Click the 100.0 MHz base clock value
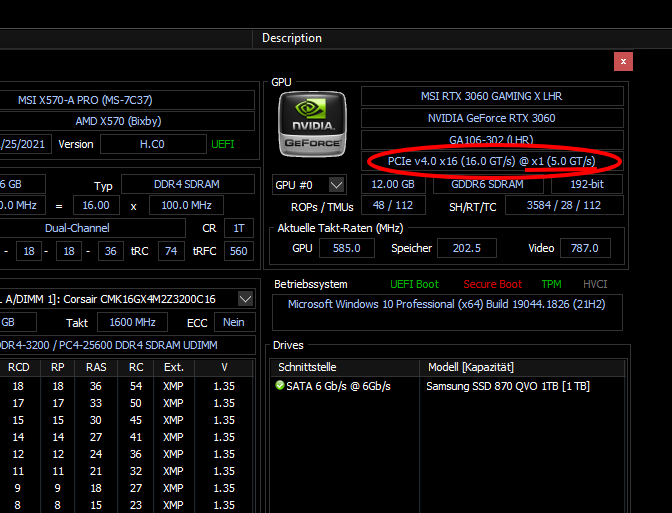 [x=186, y=205]
